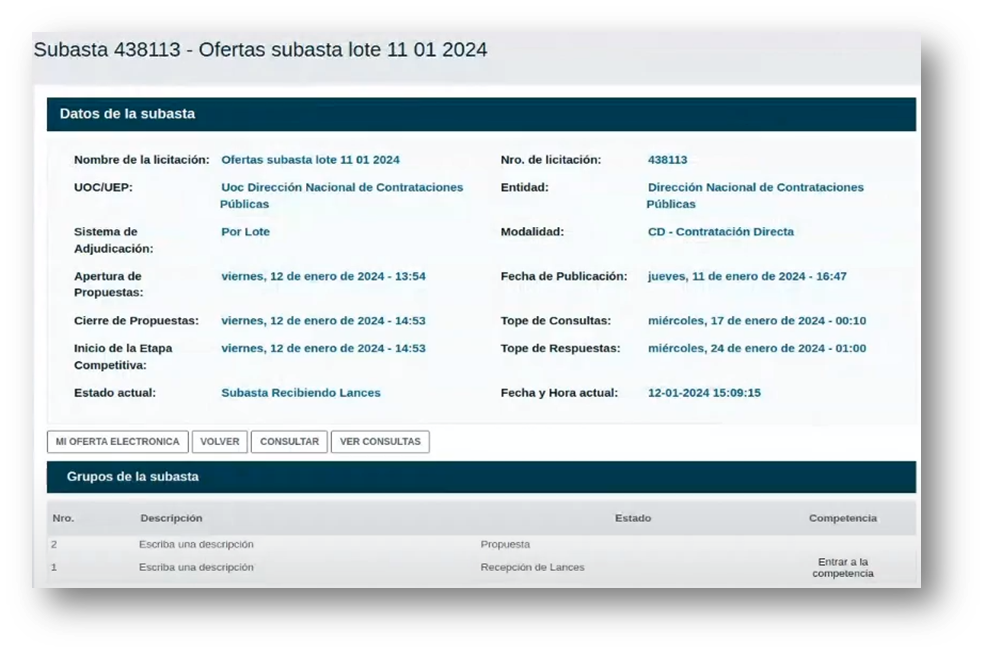Click the Nro. column header
This screenshot has width=986, height=653.
click(63, 518)
